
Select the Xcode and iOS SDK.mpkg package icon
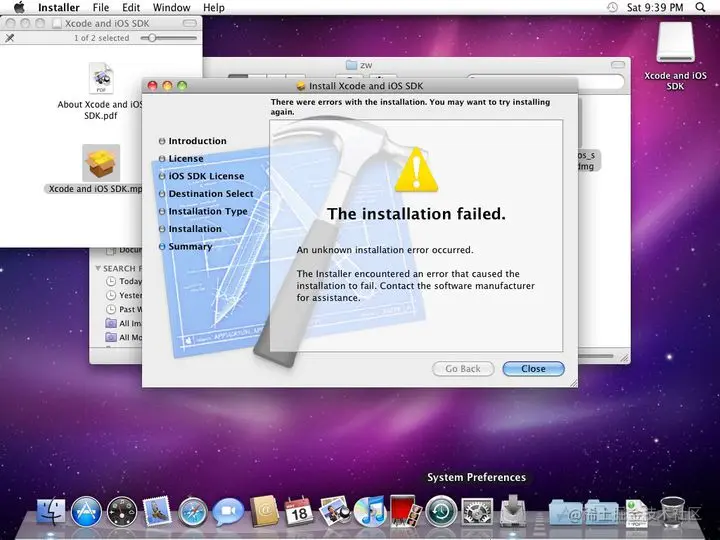pyautogui.click(x=101, y=163)
